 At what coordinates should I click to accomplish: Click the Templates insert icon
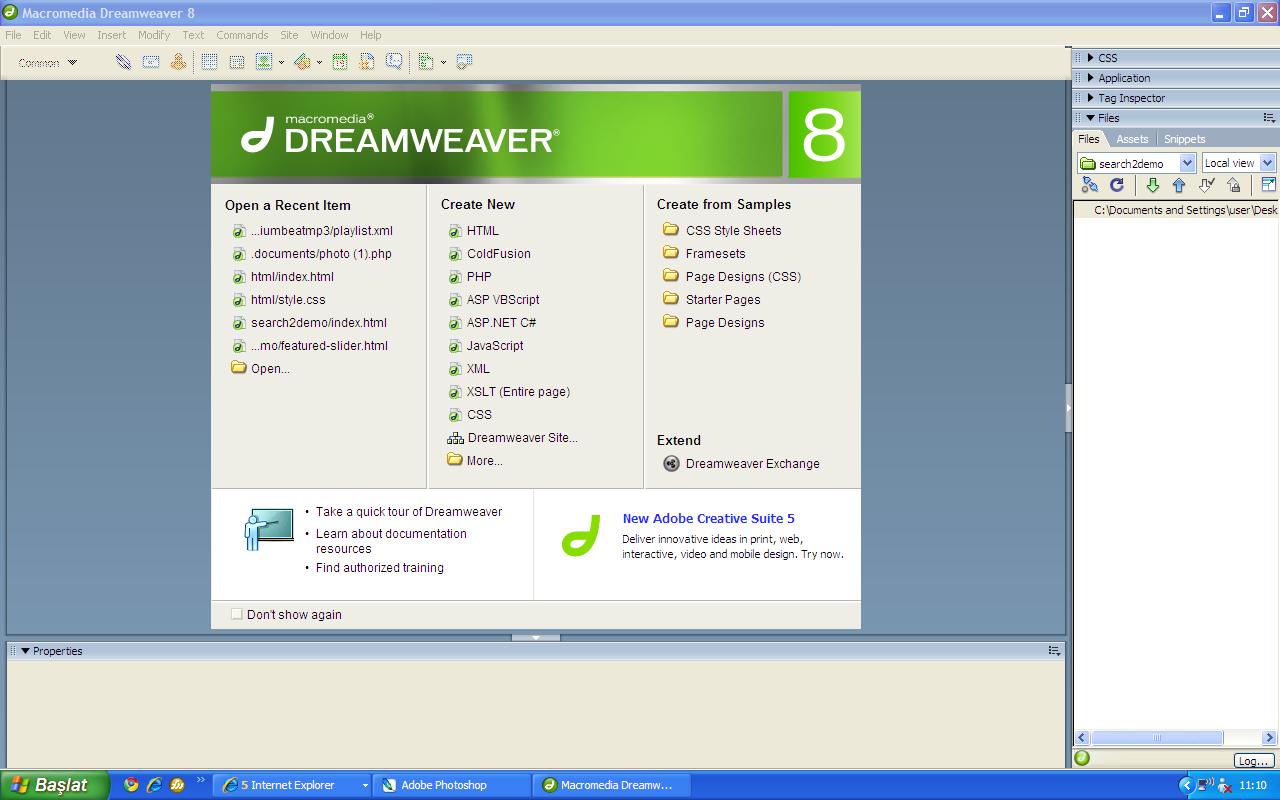coord(426,62)
